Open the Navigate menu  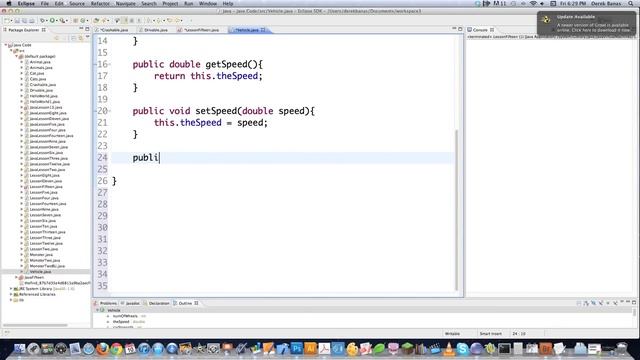tap(126, 3)
